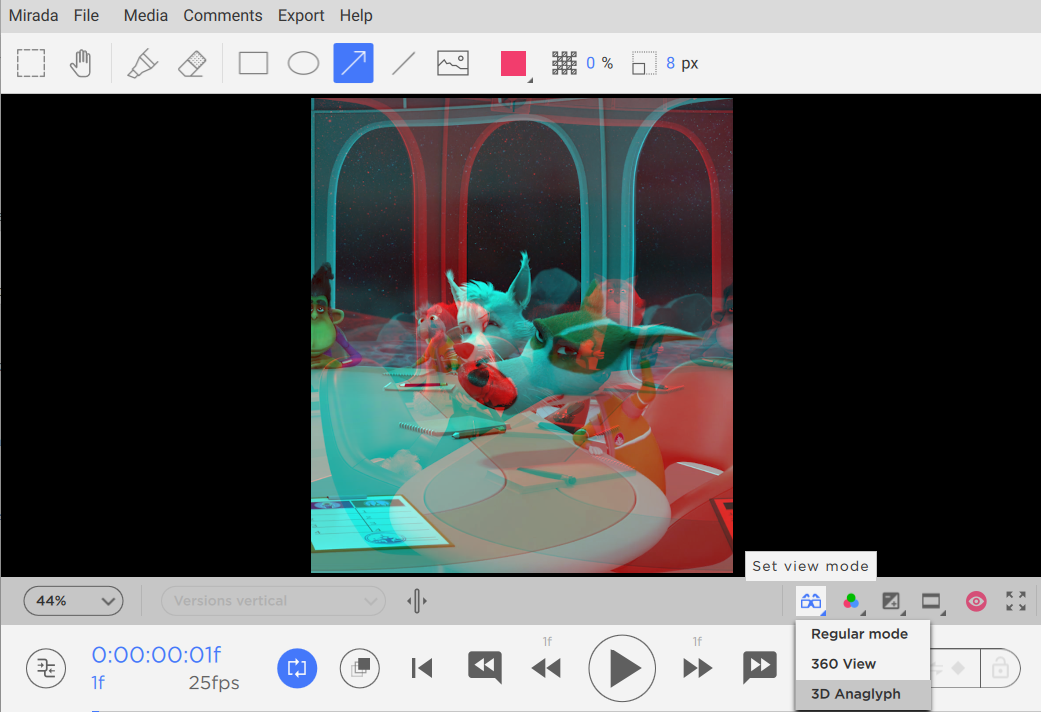
Task: Activate the hand pan tool
Action: [x=80, y=63]
